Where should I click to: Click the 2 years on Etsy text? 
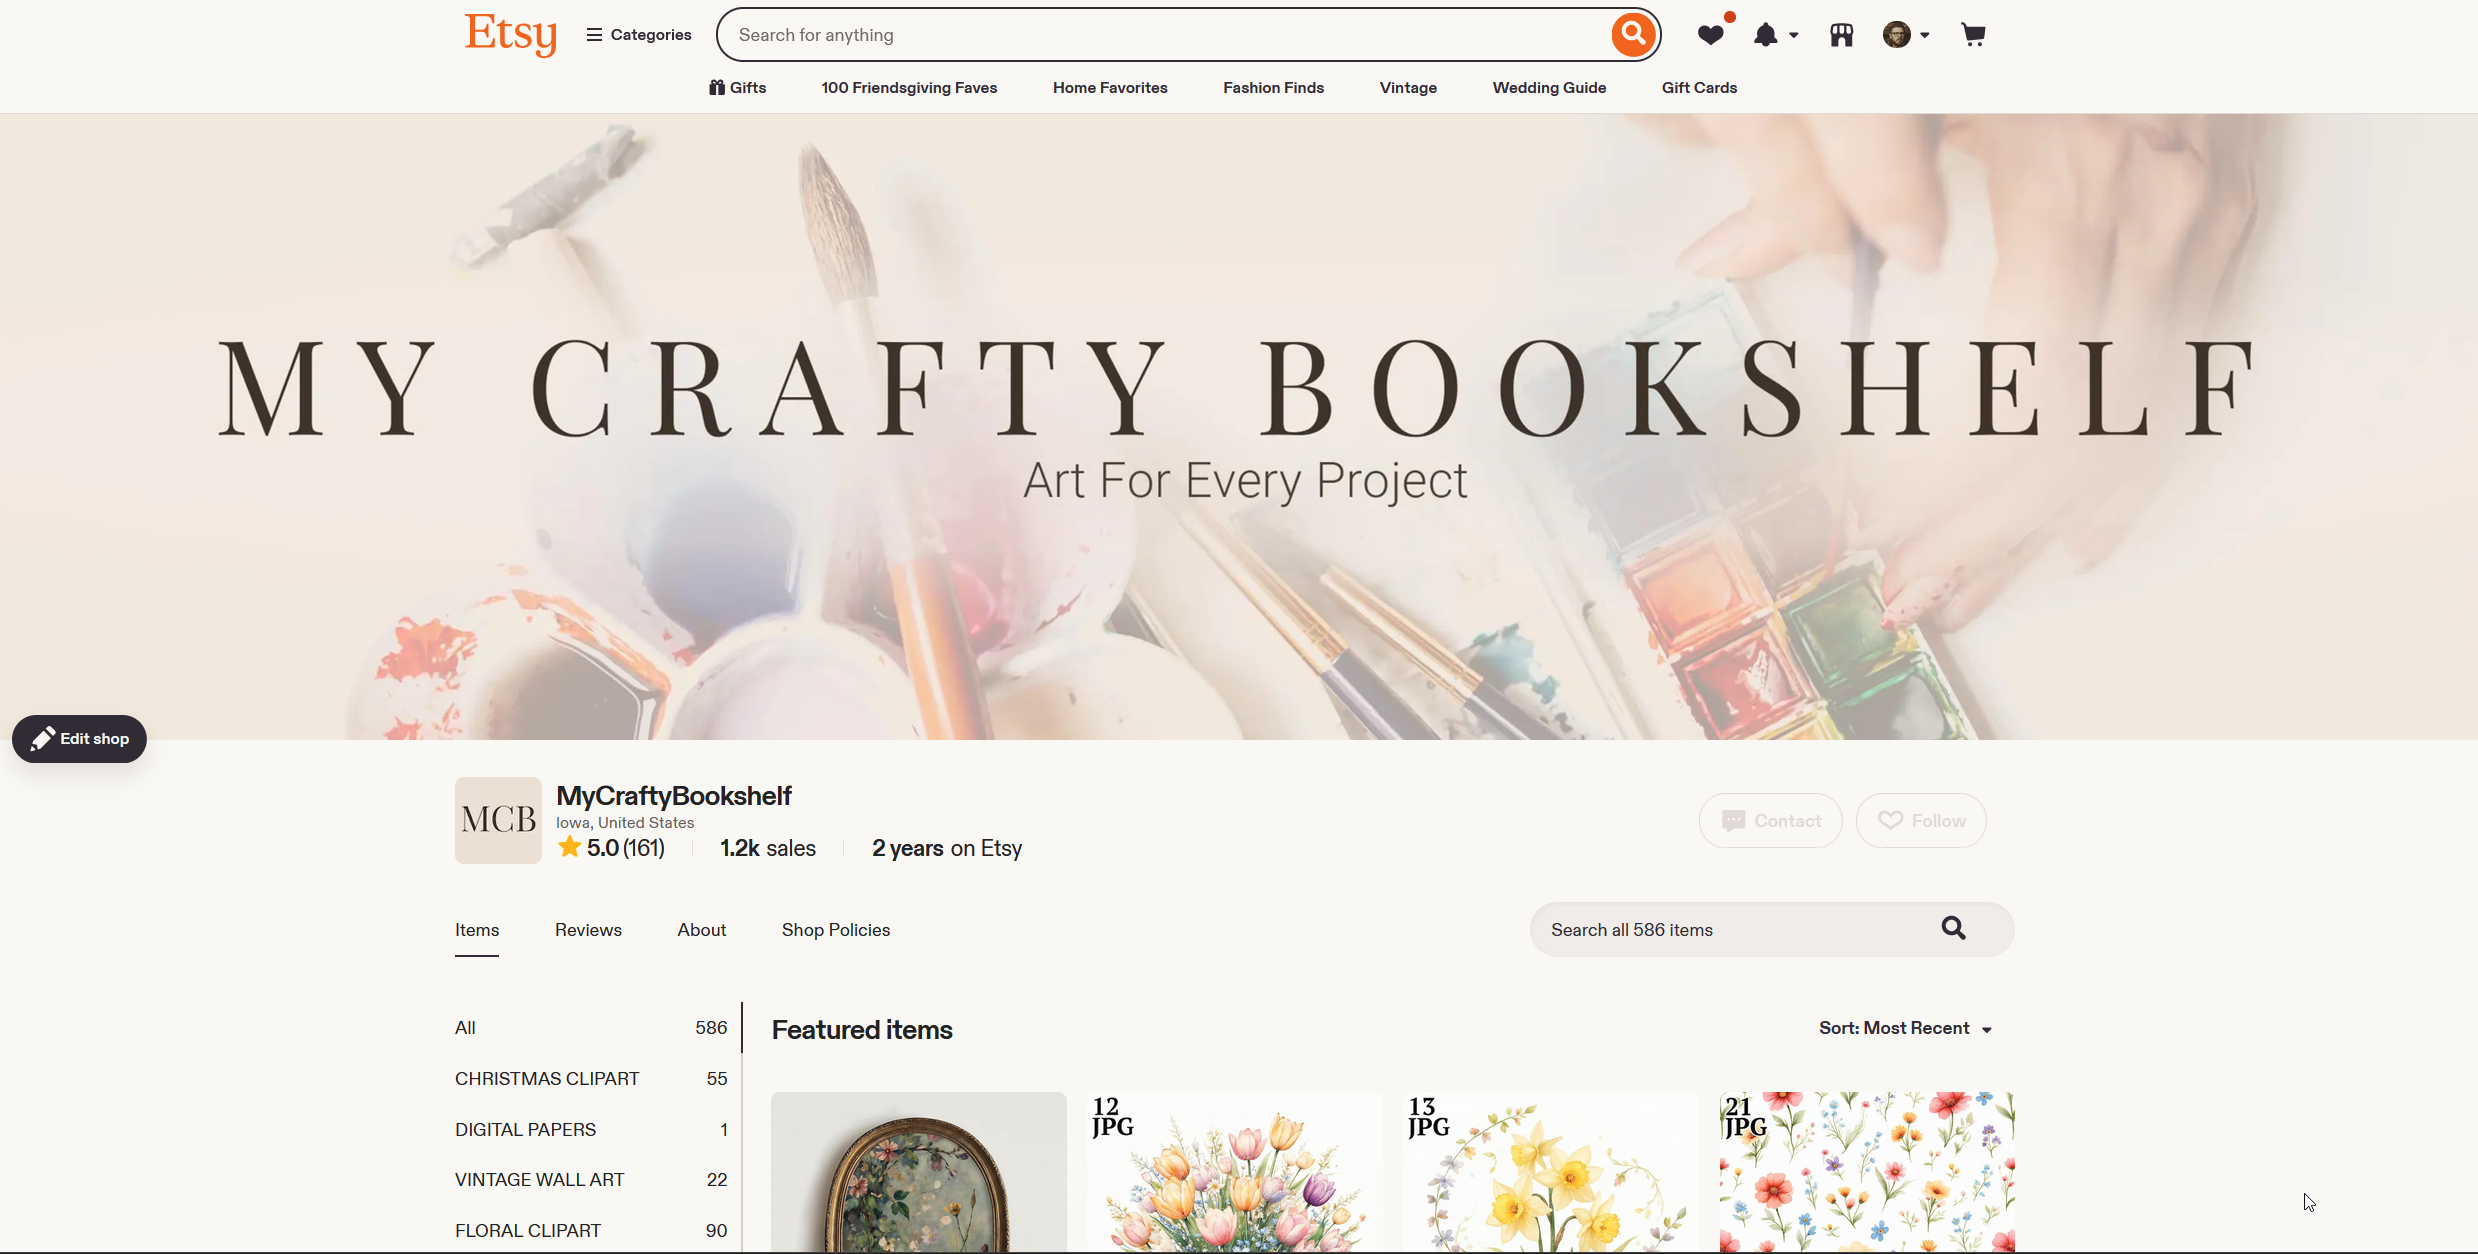947,848
